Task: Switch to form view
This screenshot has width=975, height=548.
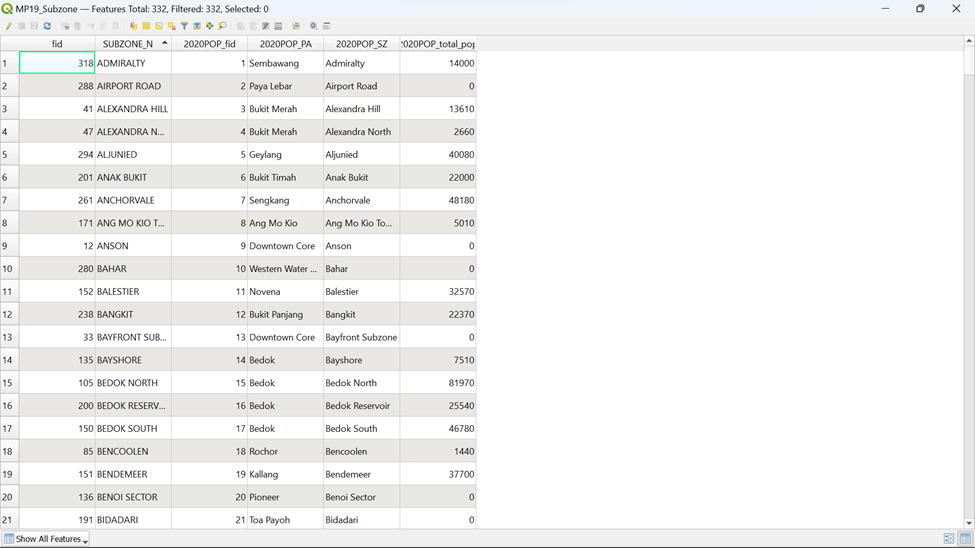Action: pos(949,539)
